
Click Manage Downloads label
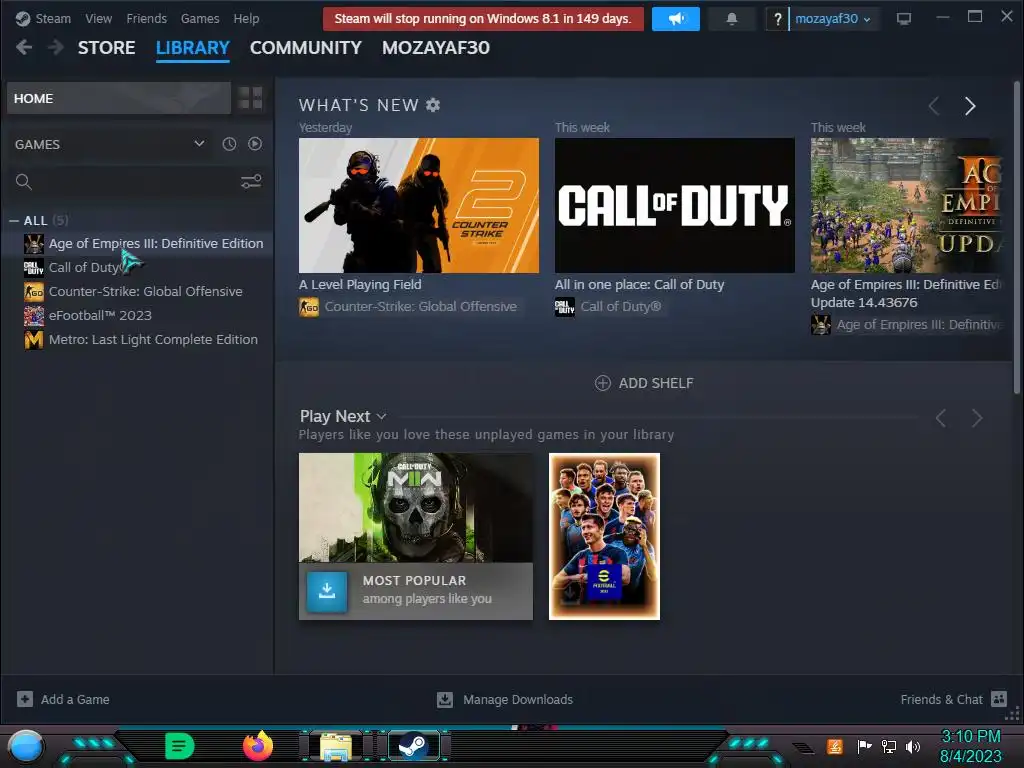click(x=518, y=699)
